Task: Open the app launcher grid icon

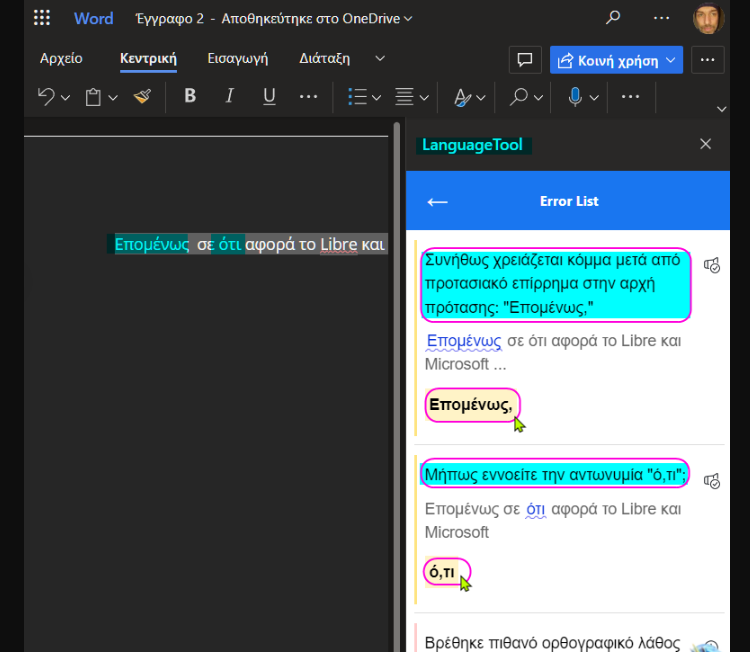Action: tap(42, 18)
